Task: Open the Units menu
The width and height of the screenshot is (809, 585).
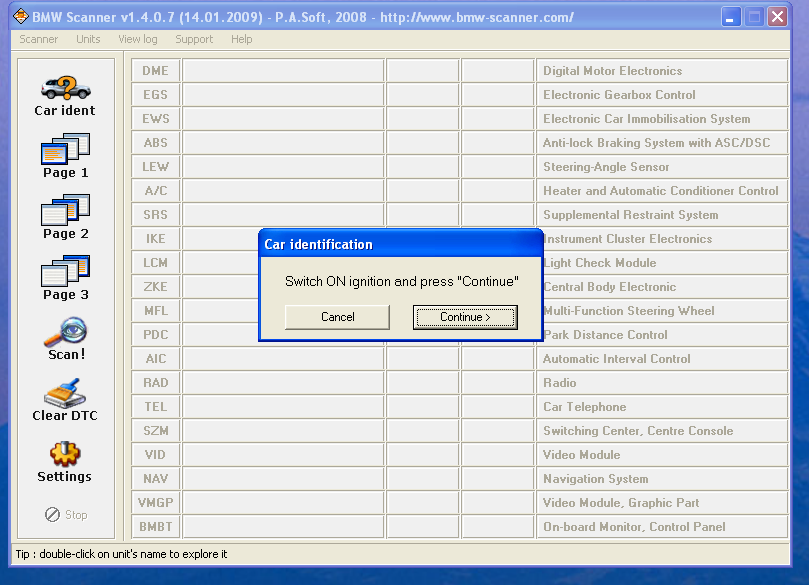Action: (x=88, y=39)
